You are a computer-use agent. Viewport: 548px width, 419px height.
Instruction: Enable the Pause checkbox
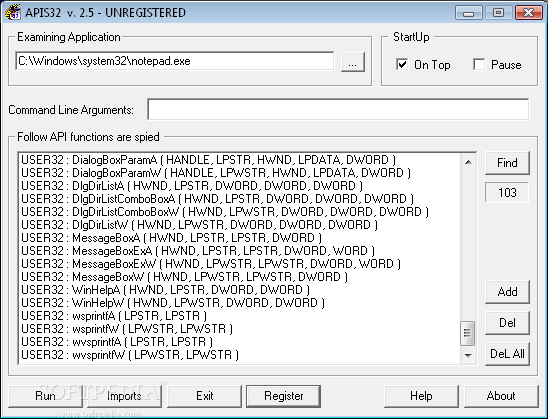coord(479,64)
